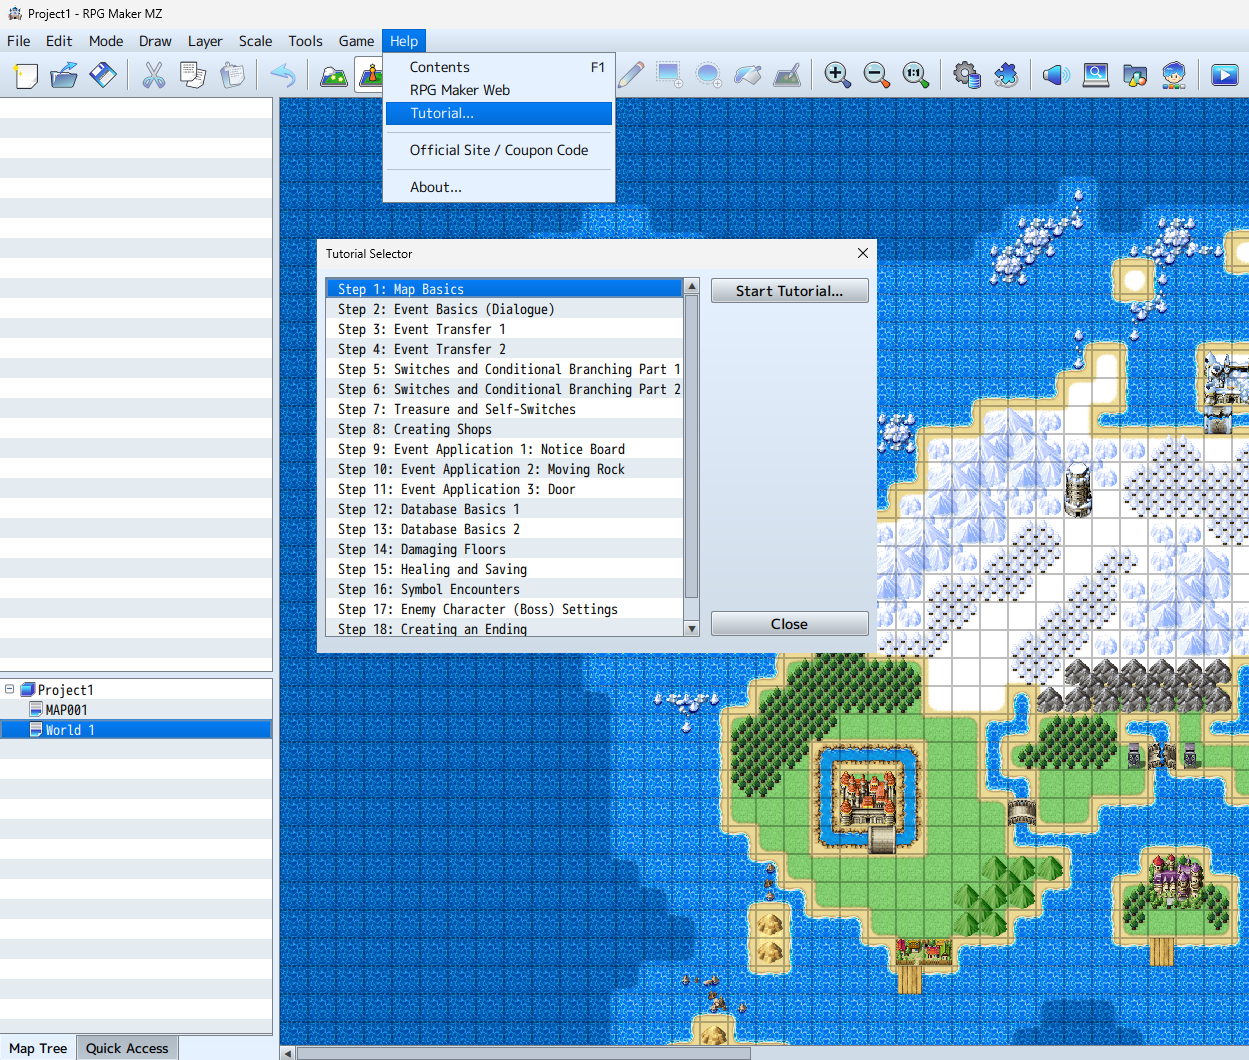Collapse the Project1 tree node
This screenshot has height=1060, width=1249.
coord(10,689)
